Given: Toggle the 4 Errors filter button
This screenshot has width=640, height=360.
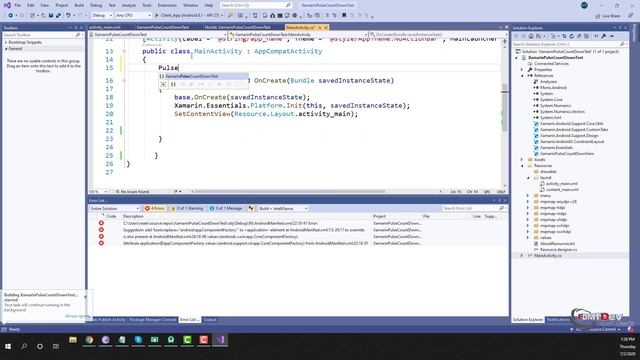Looking at the screenshot, I should 155,209.
